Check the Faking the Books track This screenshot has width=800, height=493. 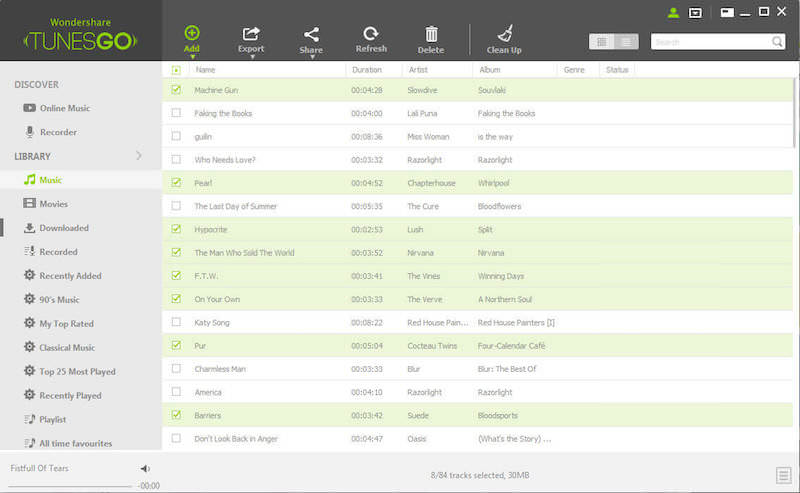176,113
